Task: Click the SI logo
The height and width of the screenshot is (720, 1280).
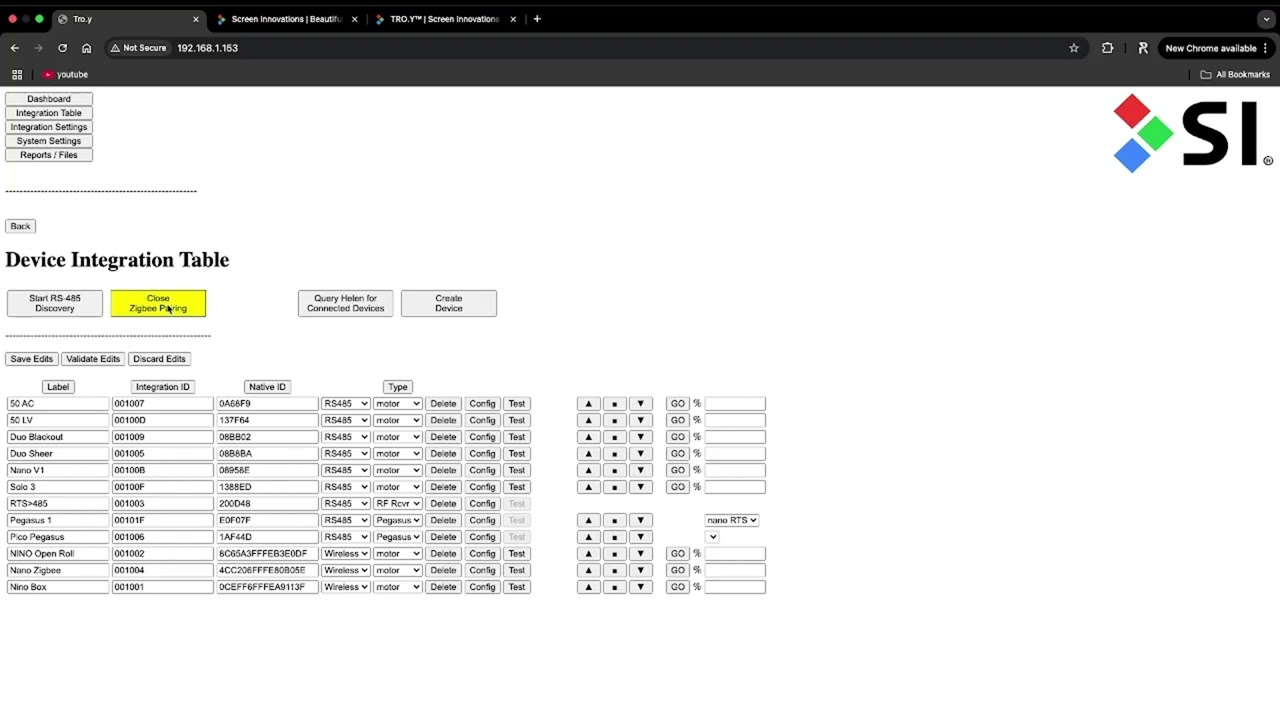Action: point(1192,133)
